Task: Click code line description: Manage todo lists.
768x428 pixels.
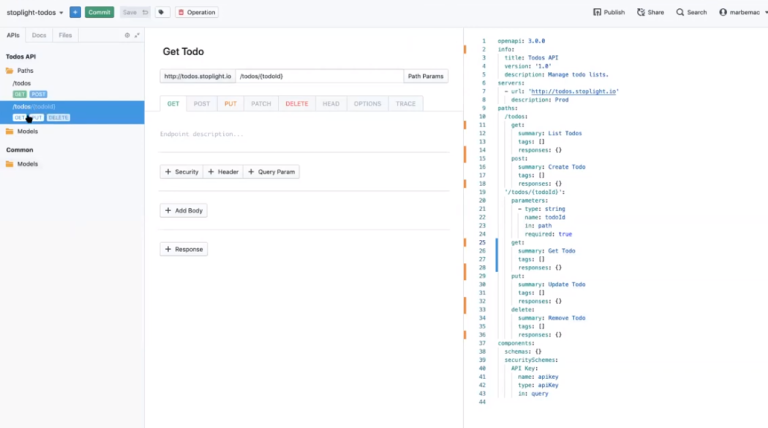Action: pyautogui.click(x=556, y=75)
